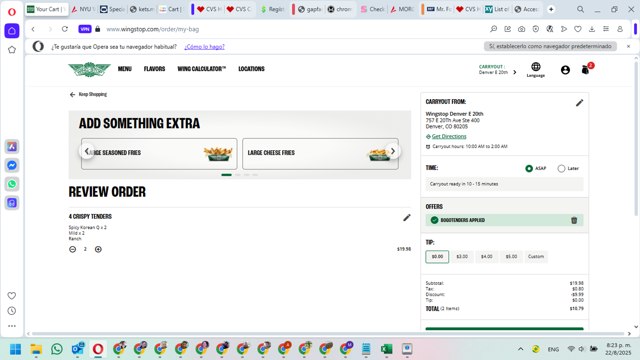Go back with Keep Shopping arrow
This screenshot has height=360, width=640.
88,94
